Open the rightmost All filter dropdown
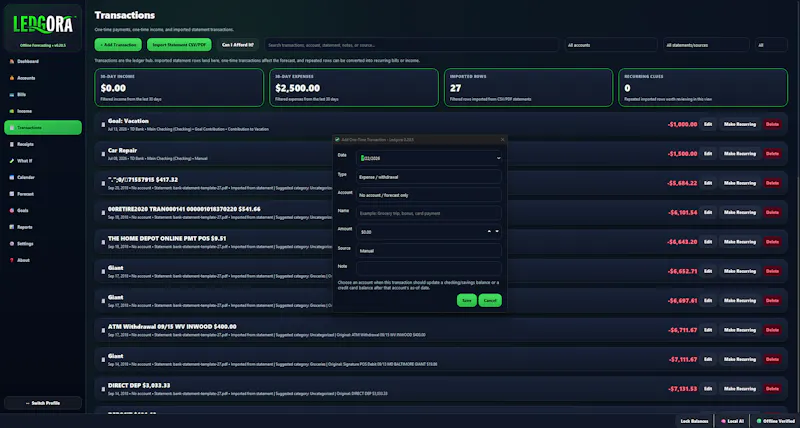The image size is (800, 428). [x=771, y=45]
